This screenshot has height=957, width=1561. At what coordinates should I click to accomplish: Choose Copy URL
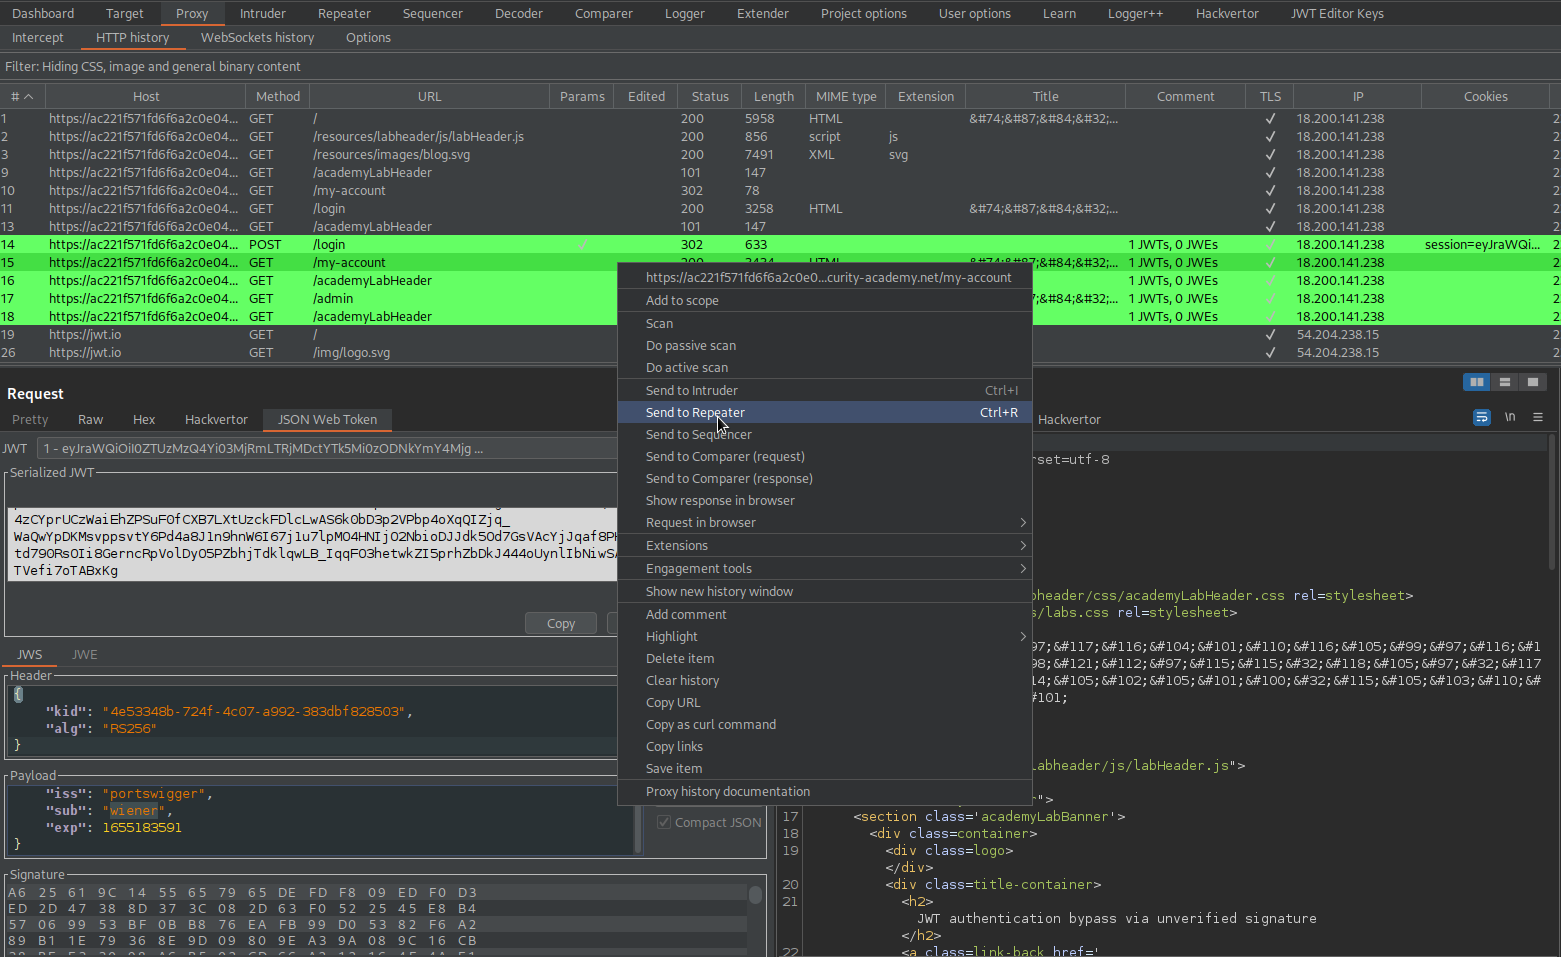(825, 703)
